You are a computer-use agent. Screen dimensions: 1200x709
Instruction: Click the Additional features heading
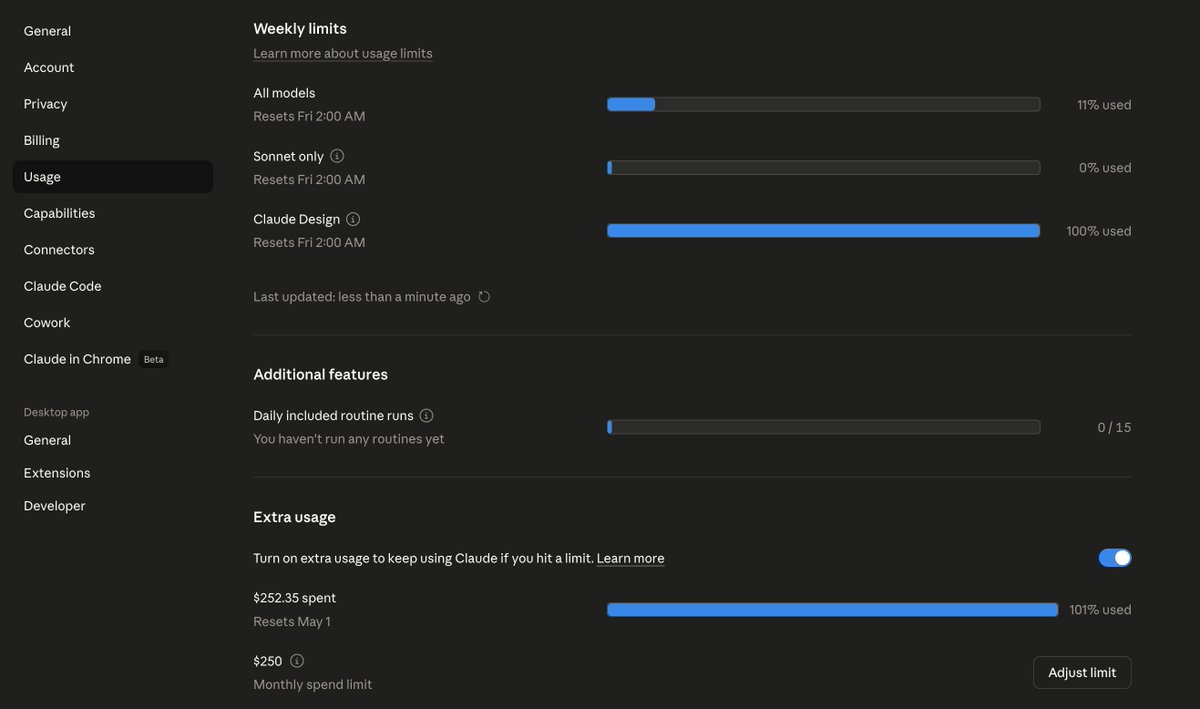[321, 374]
